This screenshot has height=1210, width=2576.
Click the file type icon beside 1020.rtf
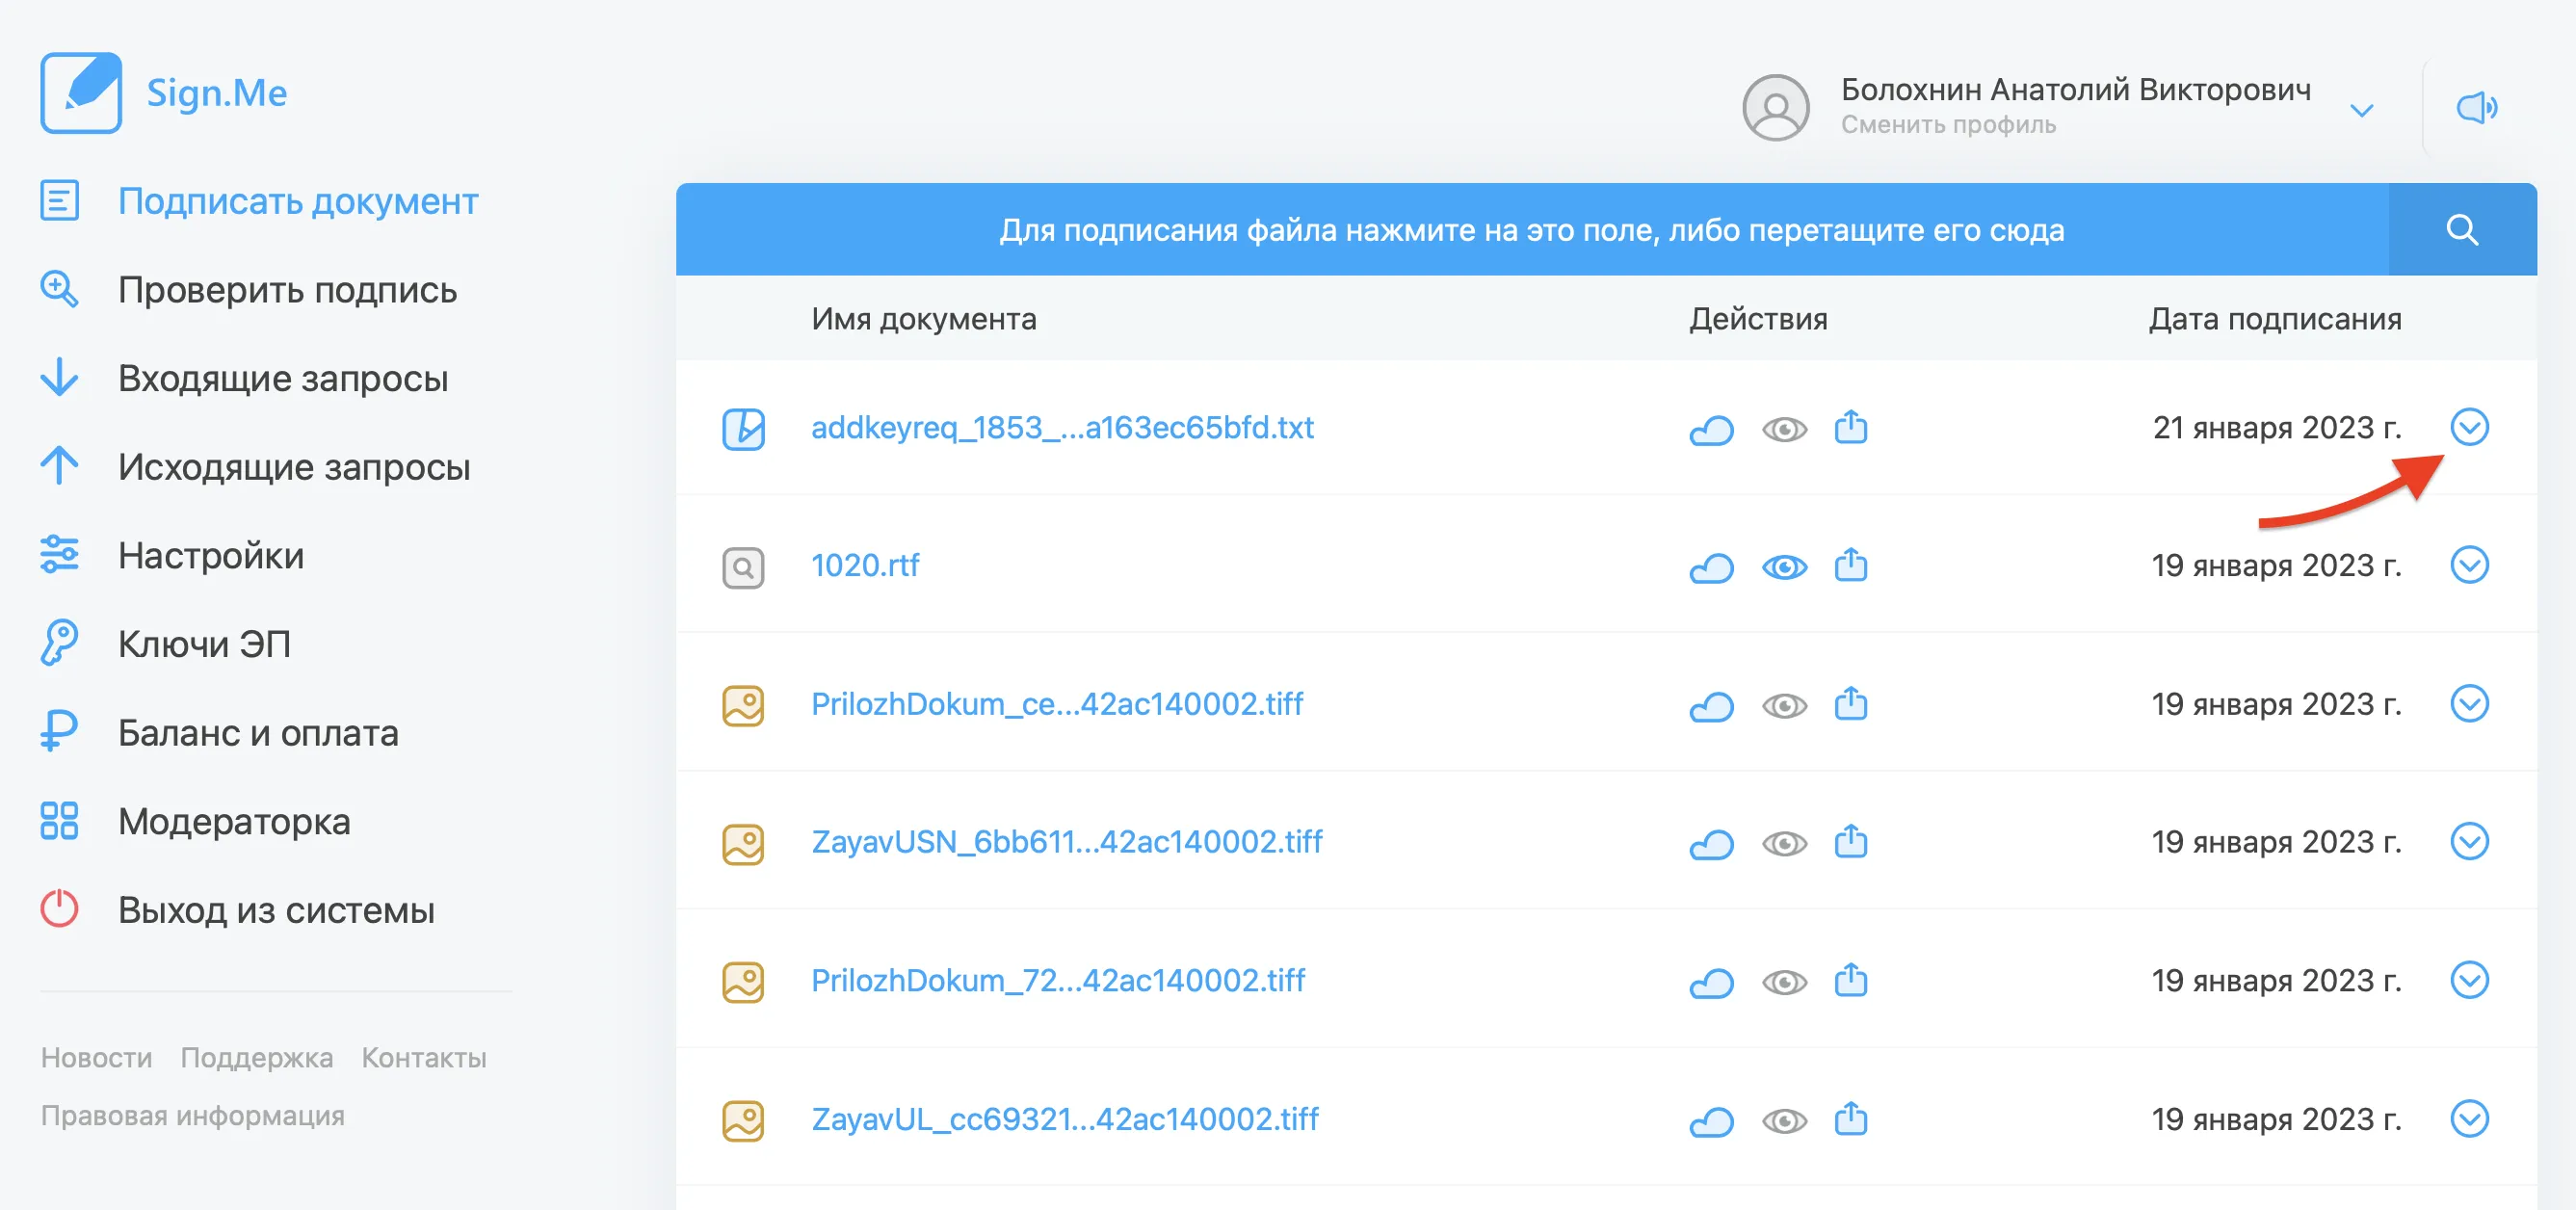pos(743,567)
